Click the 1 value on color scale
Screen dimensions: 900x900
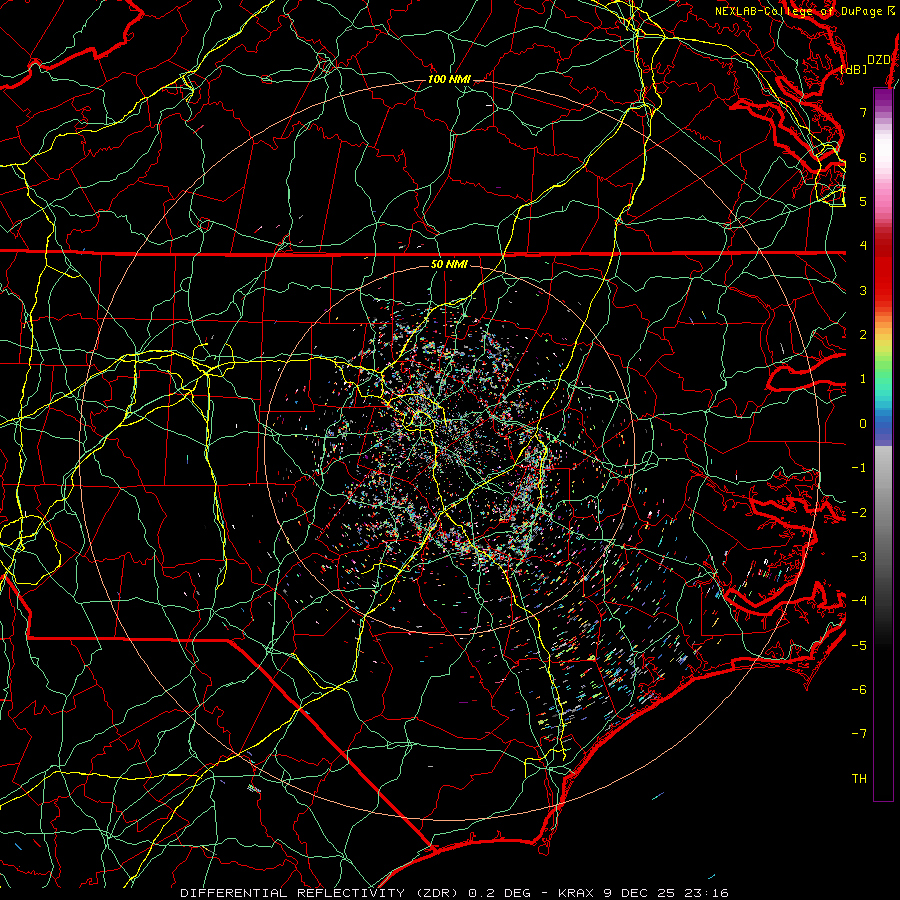tap(863, 379)
